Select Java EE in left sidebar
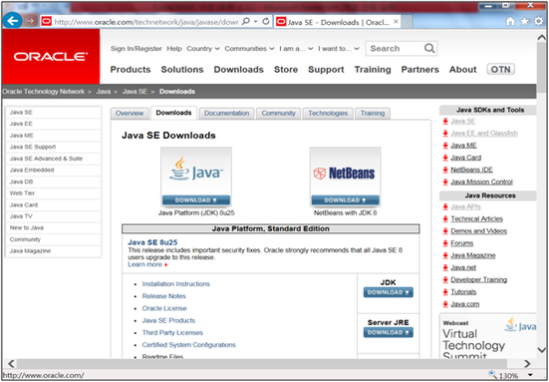 coord(53,124)
